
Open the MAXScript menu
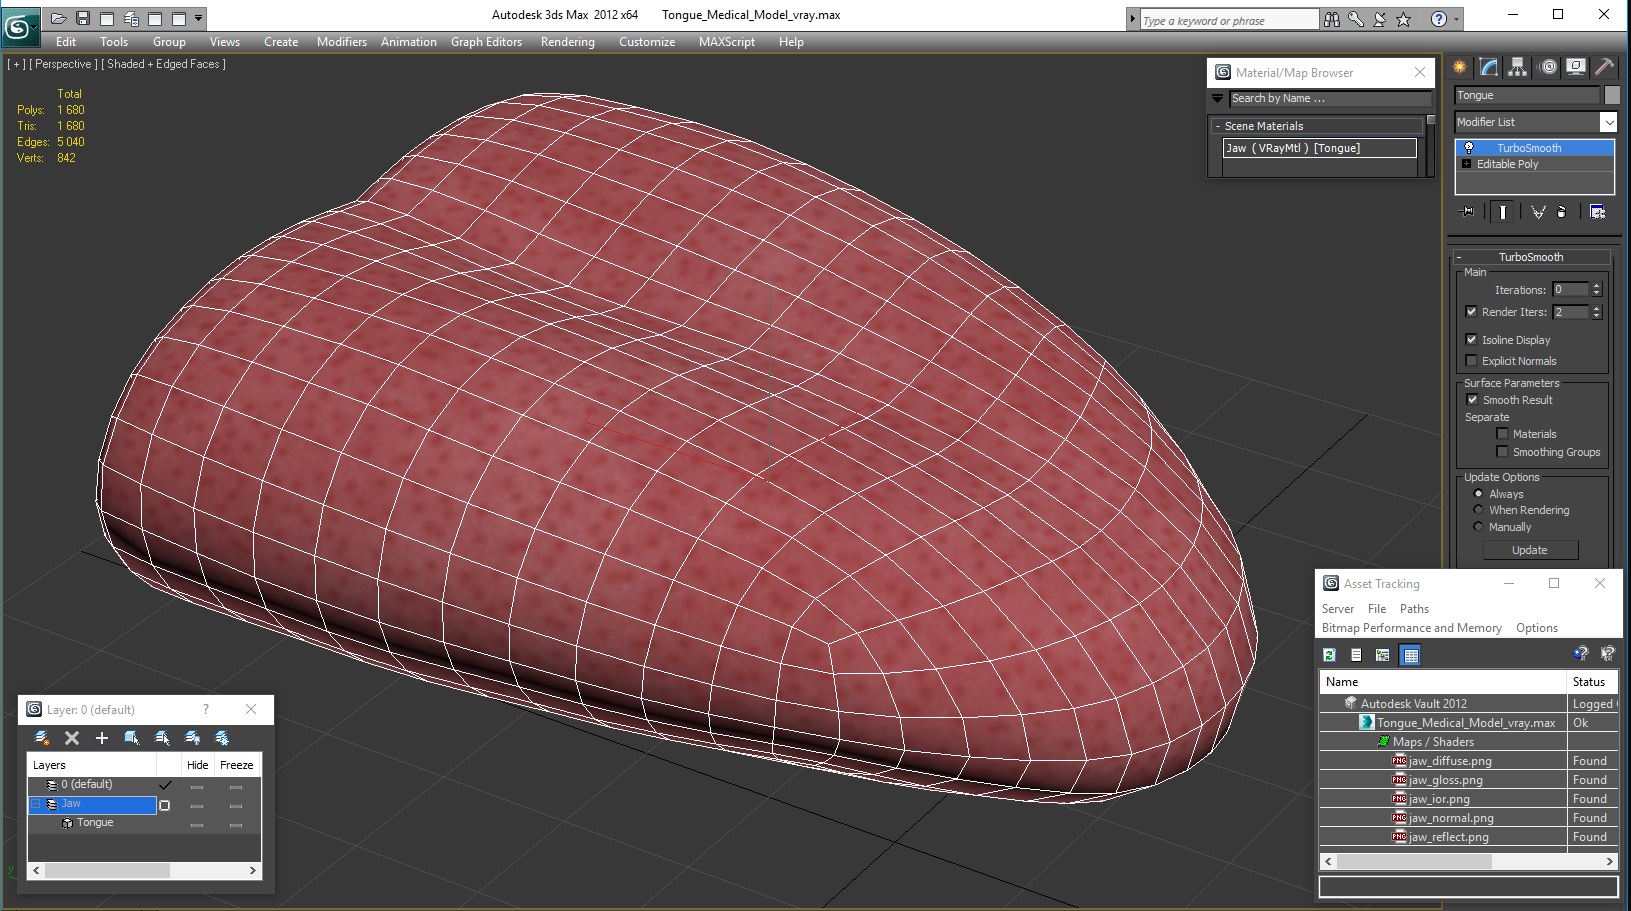point(727,42)
